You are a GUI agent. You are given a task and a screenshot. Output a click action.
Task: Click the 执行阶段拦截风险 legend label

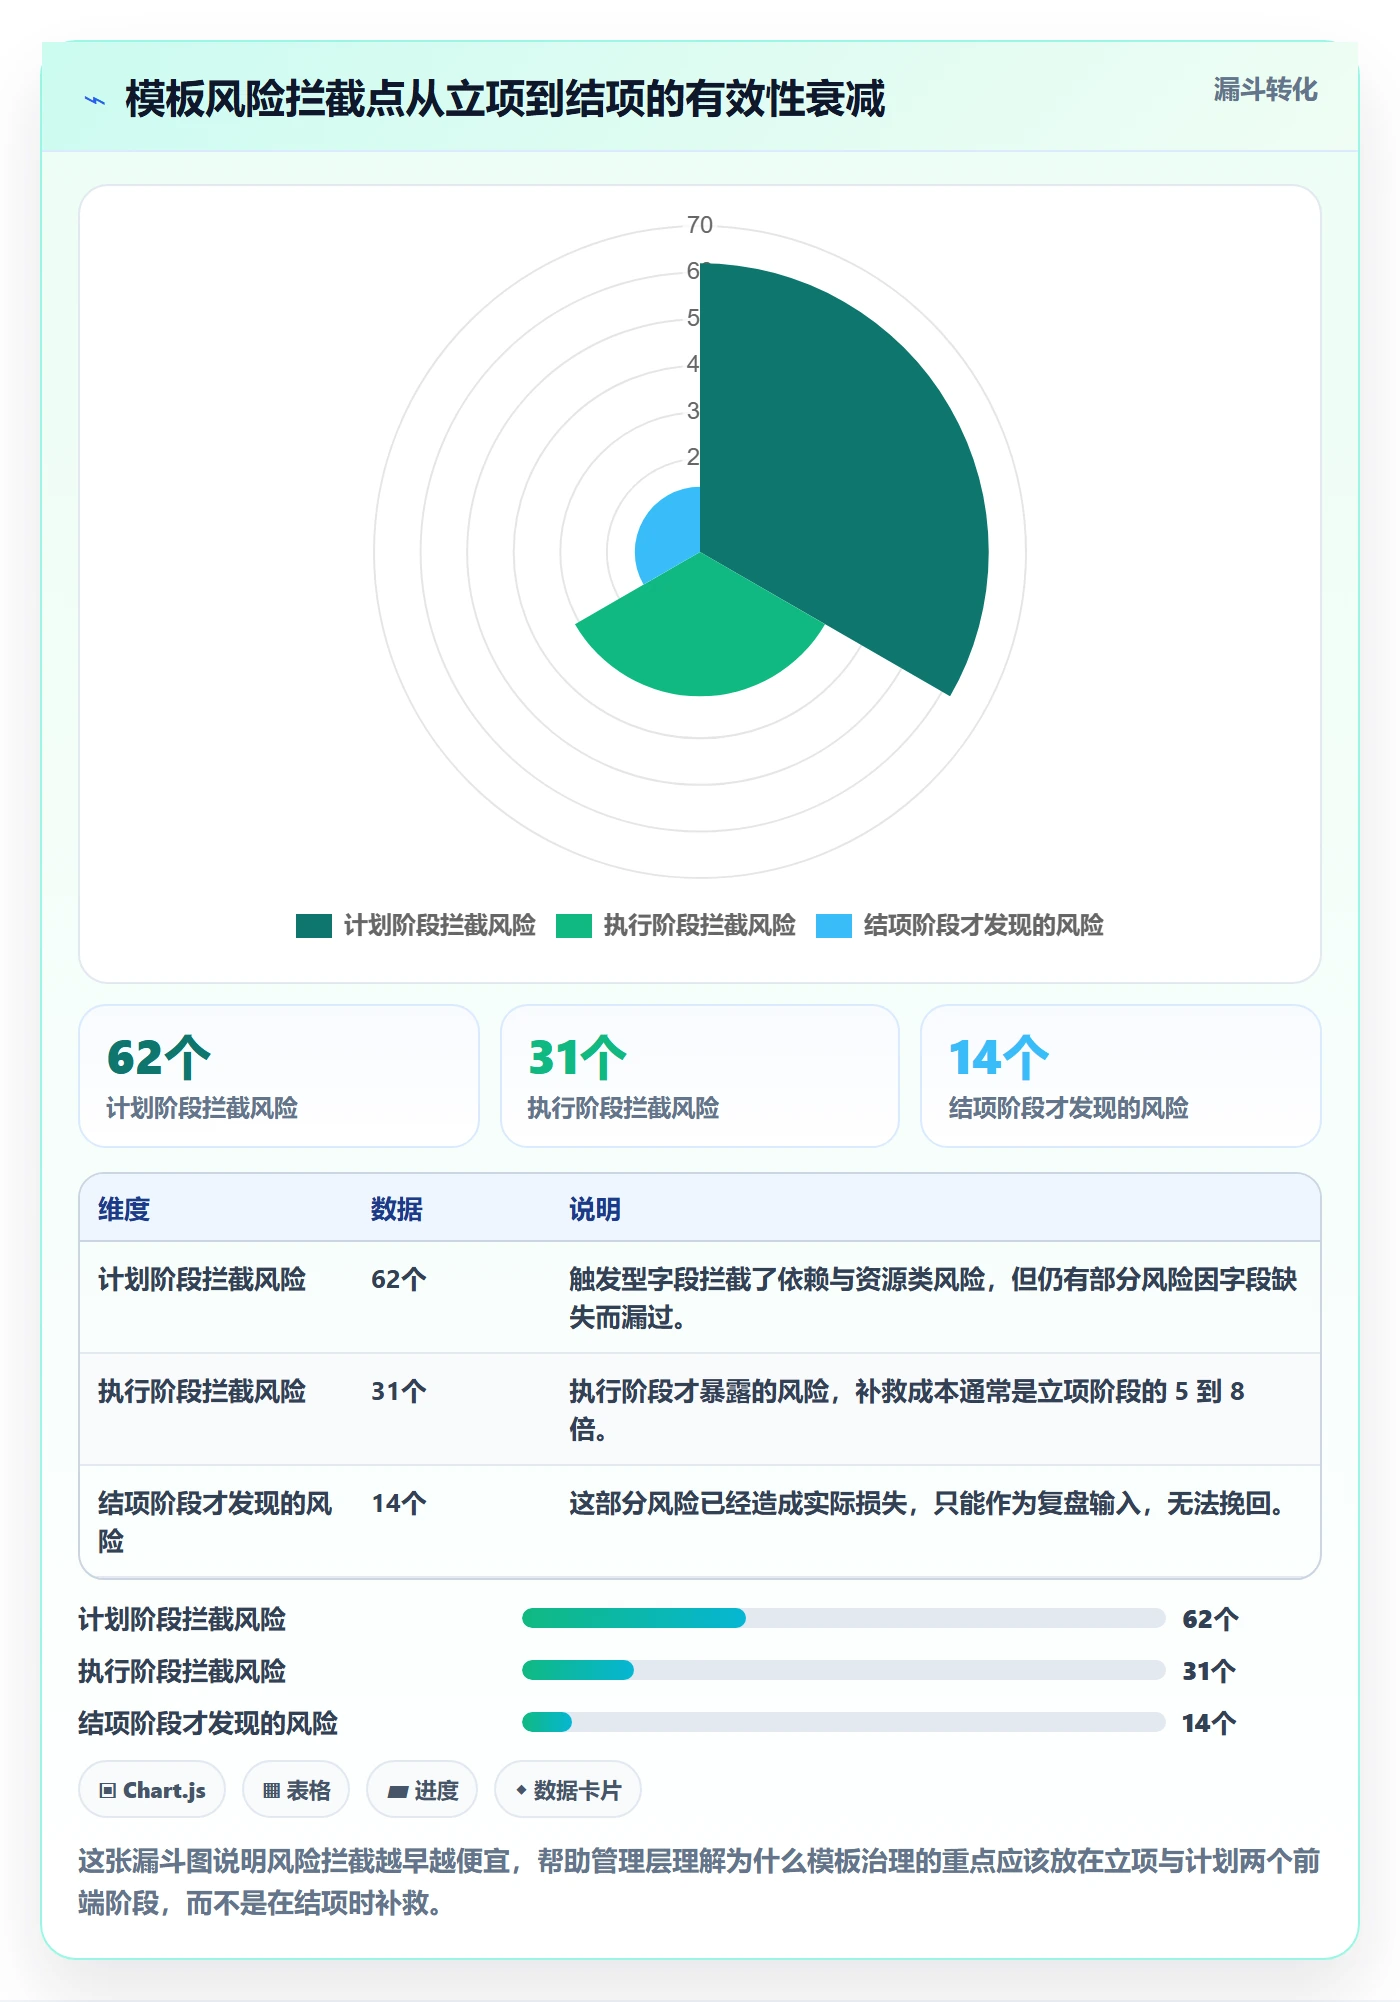[700, 926]
